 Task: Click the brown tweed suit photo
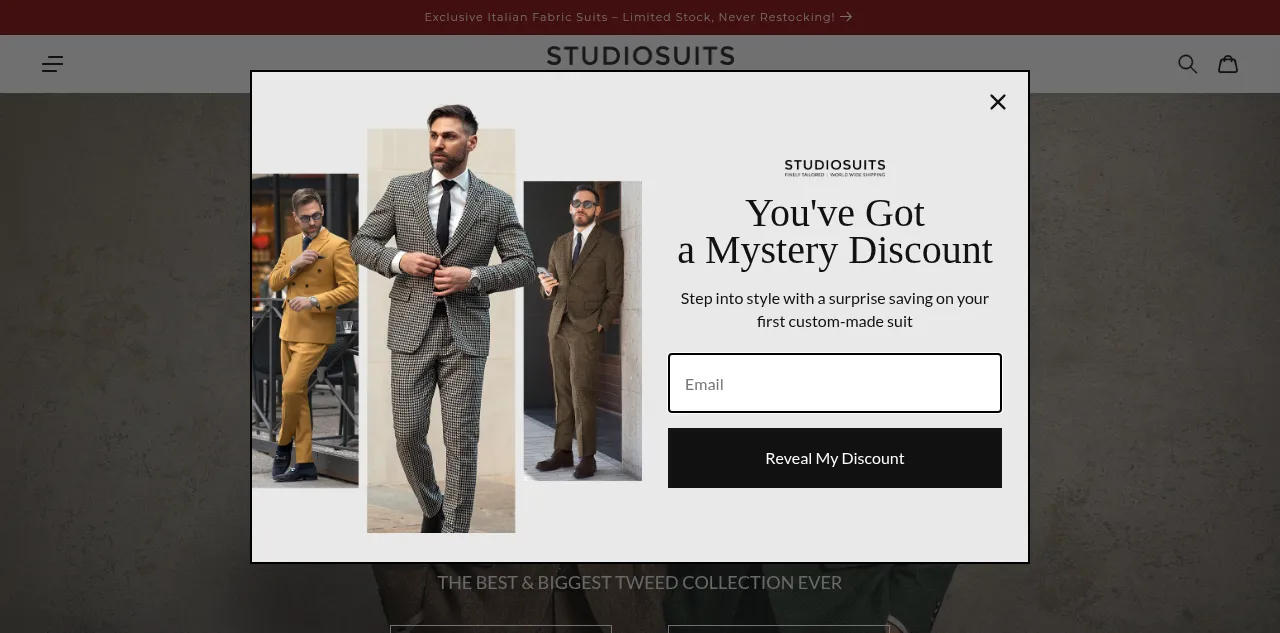click(x=583, y=331)
